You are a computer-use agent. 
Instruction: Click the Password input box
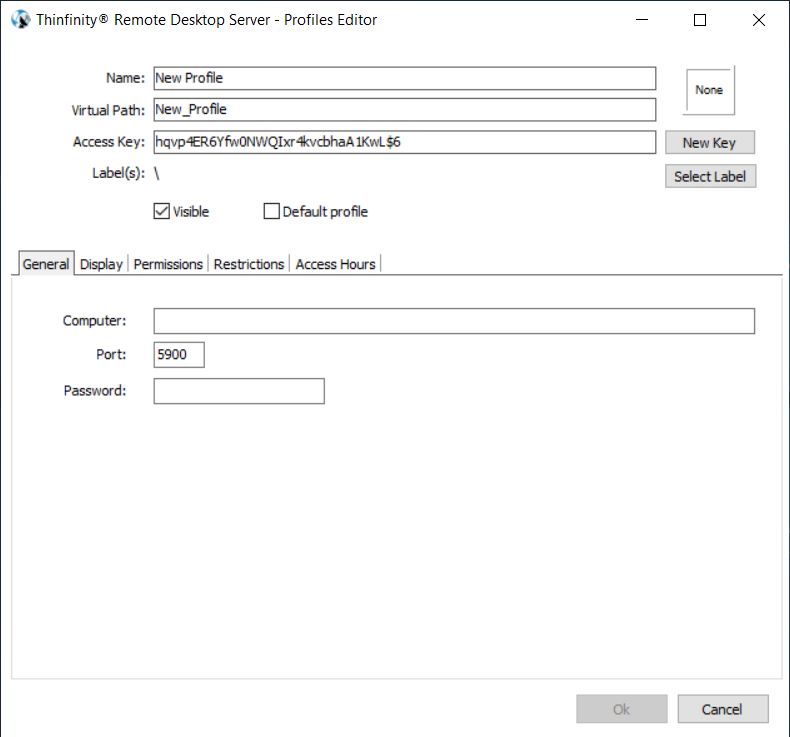[239, 391]
